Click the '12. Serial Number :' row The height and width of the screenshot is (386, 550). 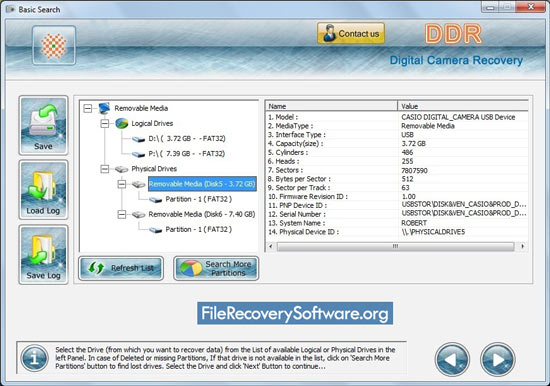click(397, 214)
